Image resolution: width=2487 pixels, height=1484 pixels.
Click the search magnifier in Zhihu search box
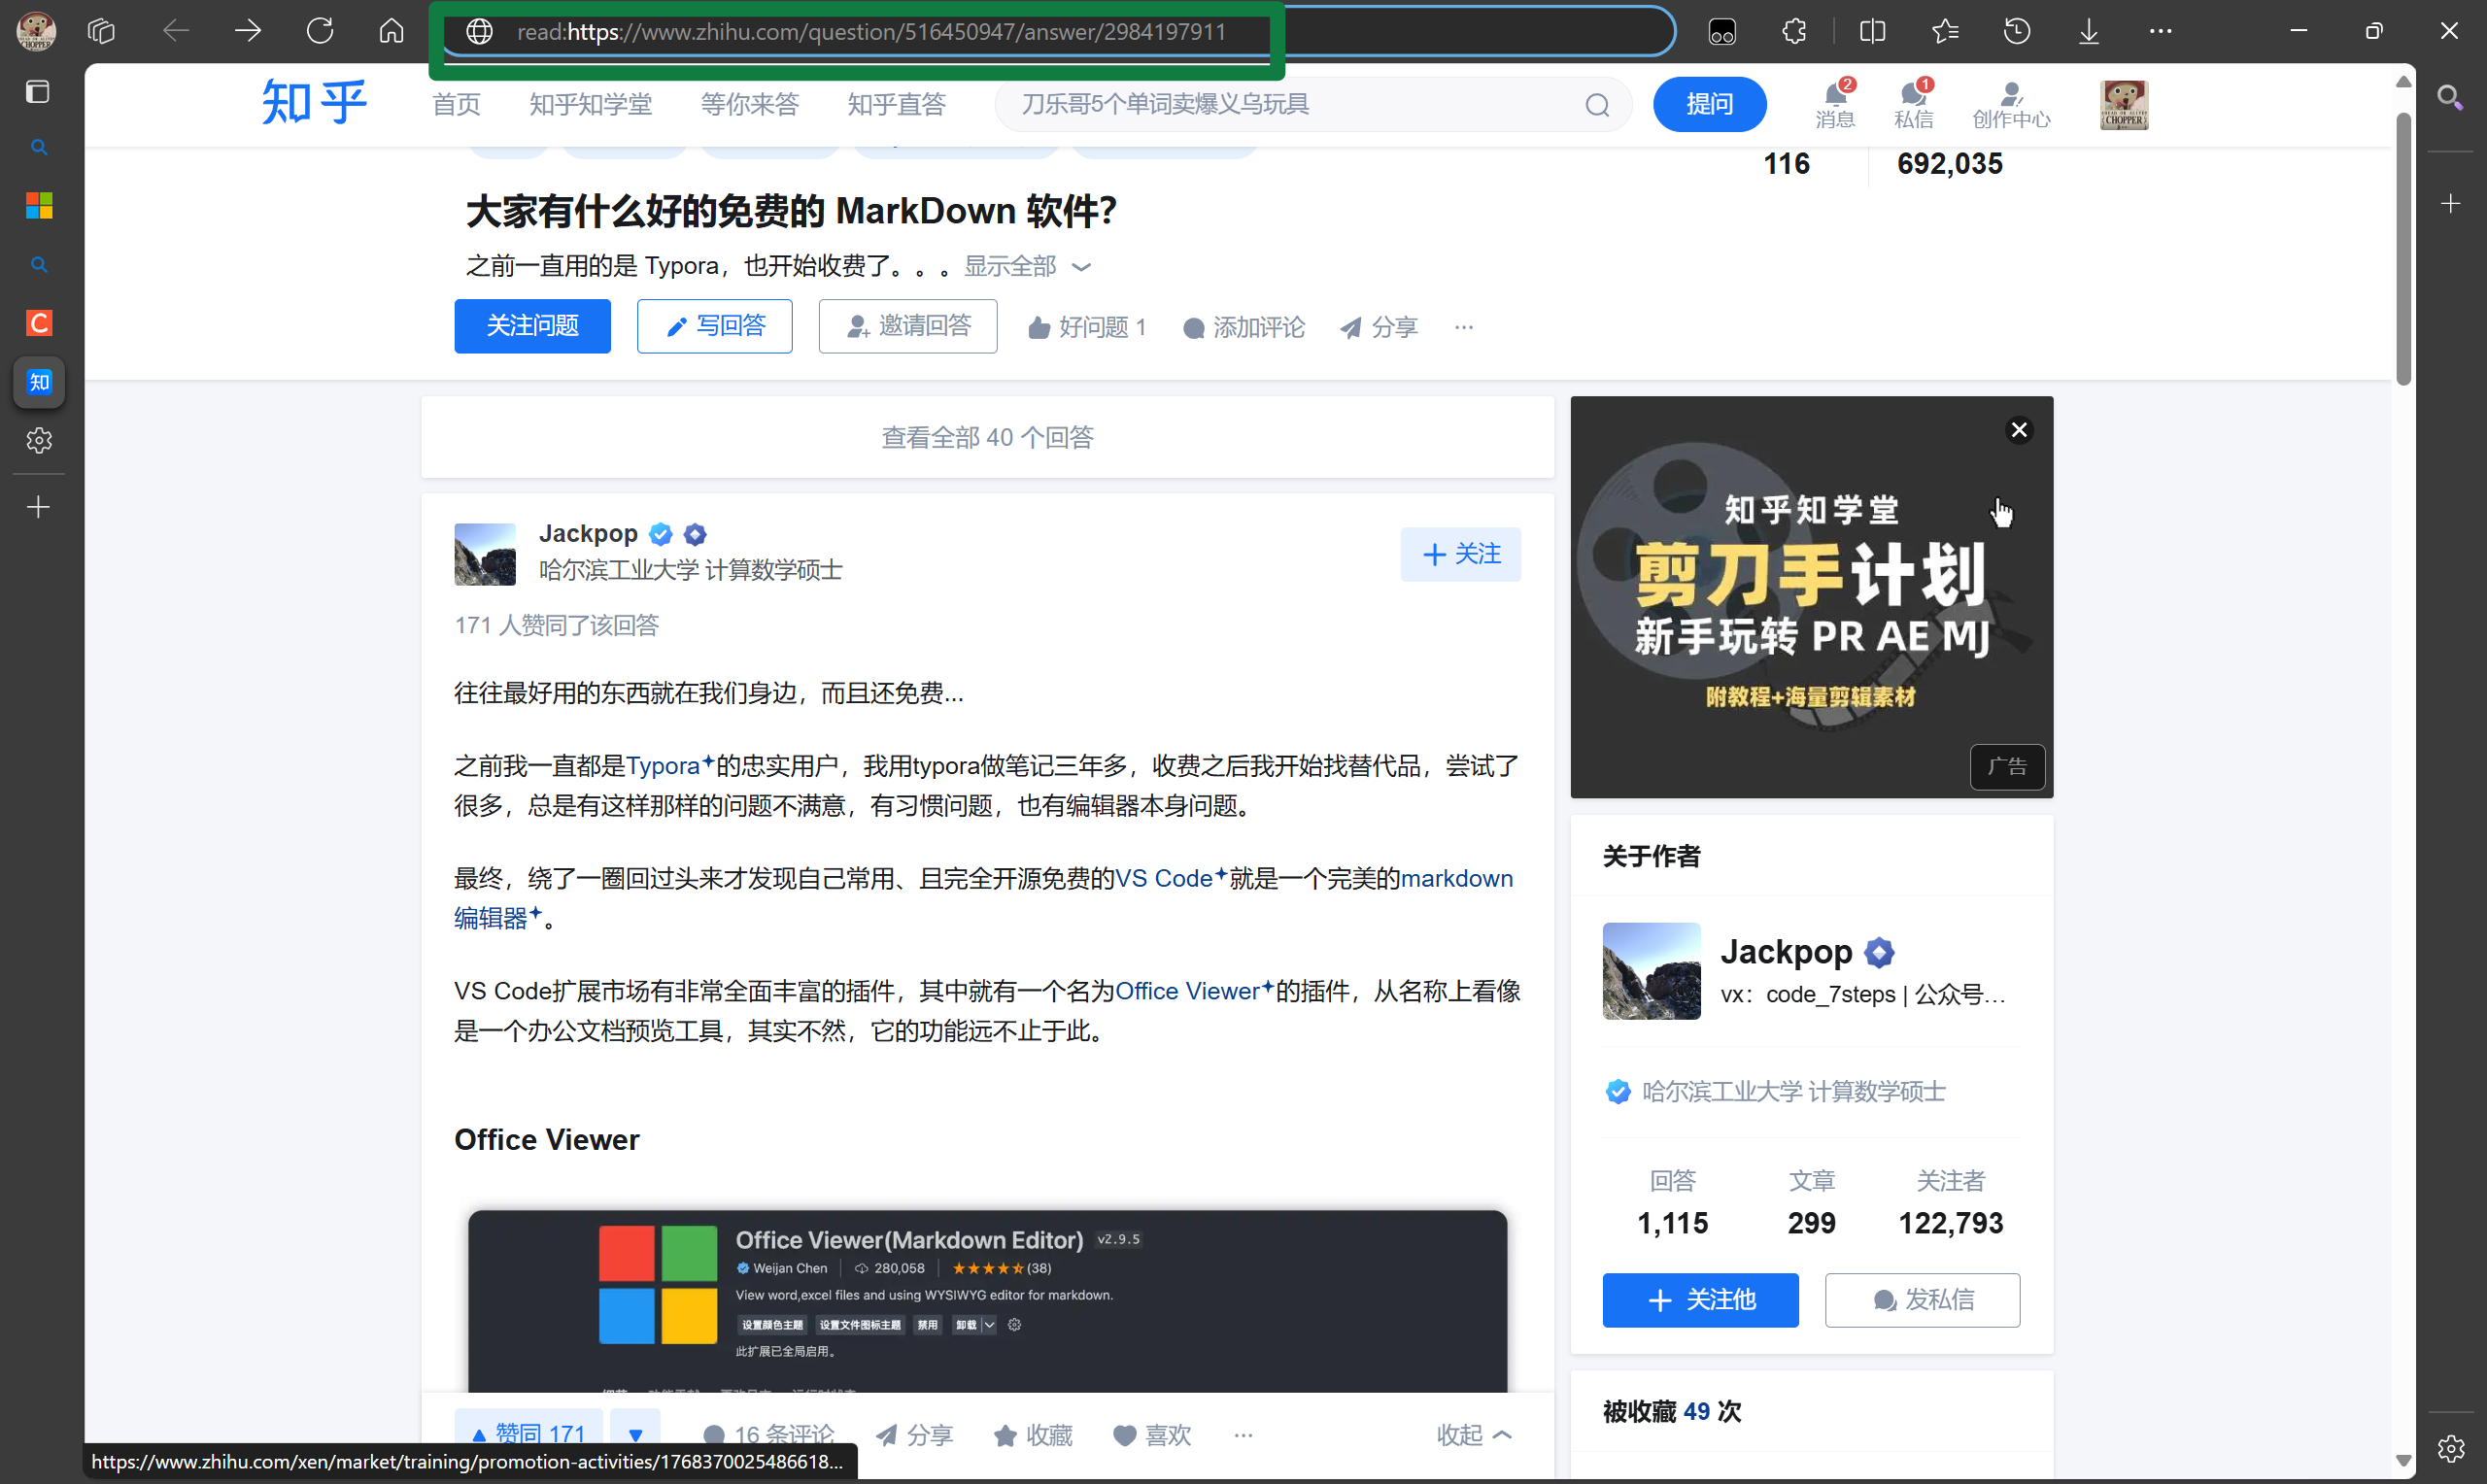coord(1597,105)
